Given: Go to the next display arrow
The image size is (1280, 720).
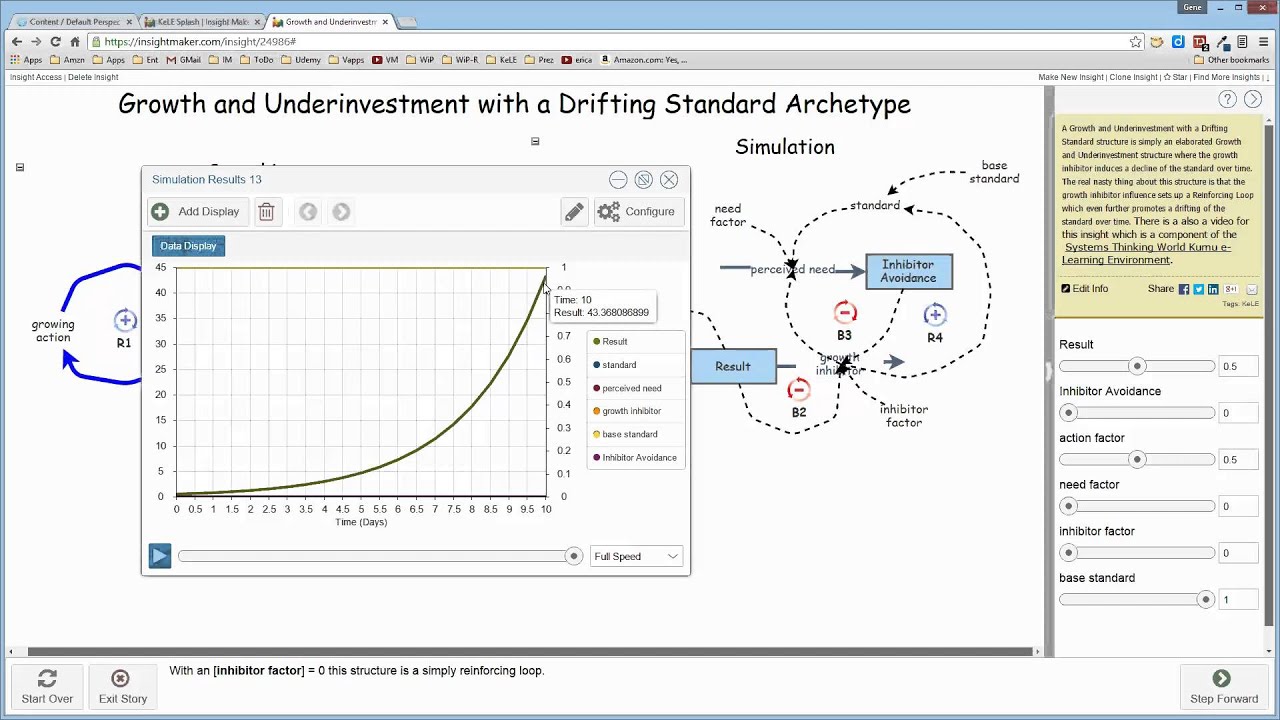Looking at the screenshot, I should click(x=341, y=212).
